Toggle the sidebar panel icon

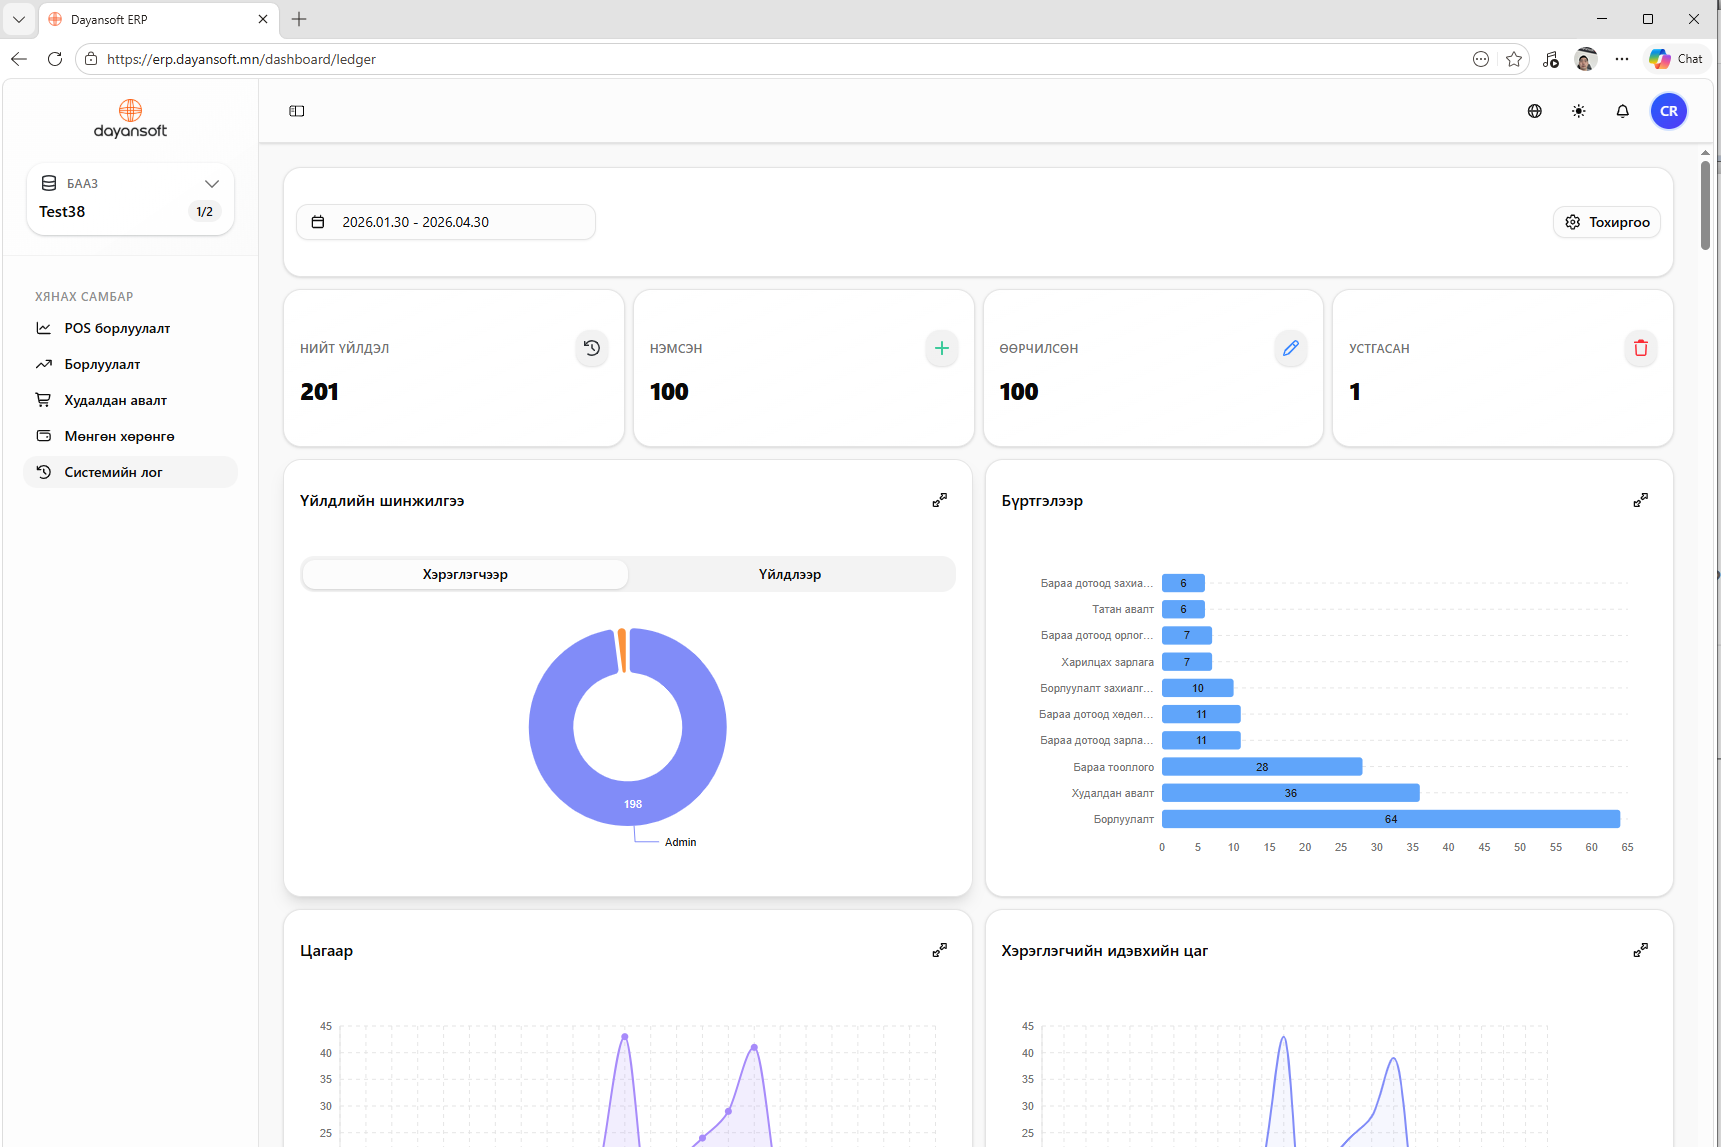(297, 111)
